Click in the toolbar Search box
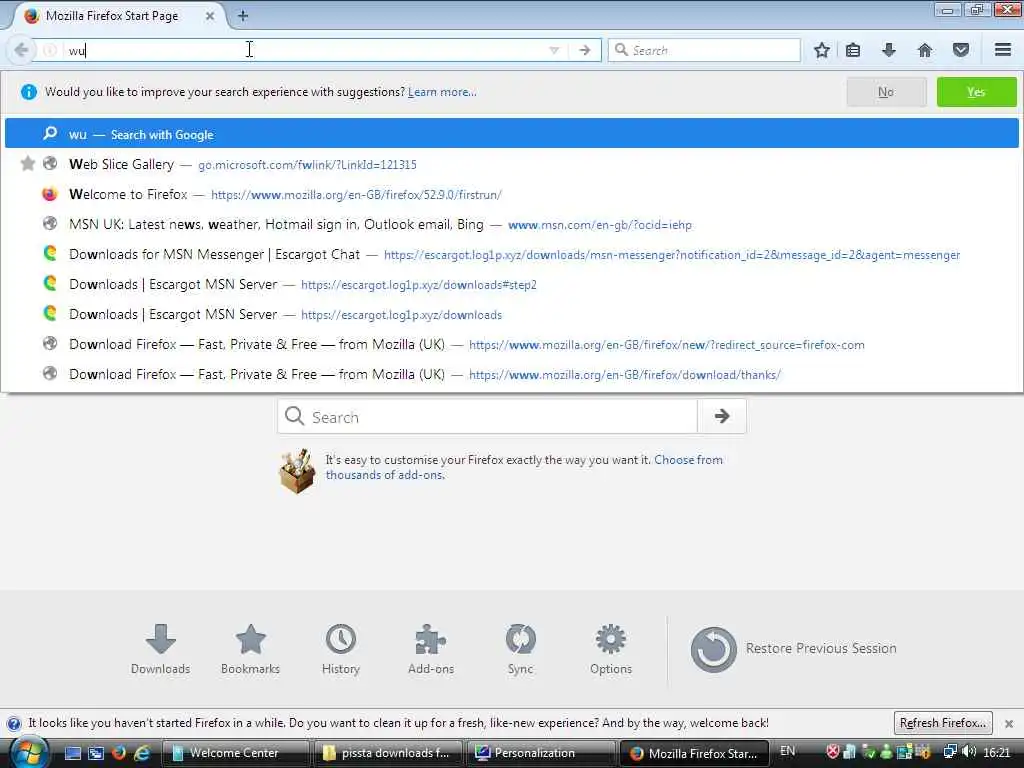 704,50
